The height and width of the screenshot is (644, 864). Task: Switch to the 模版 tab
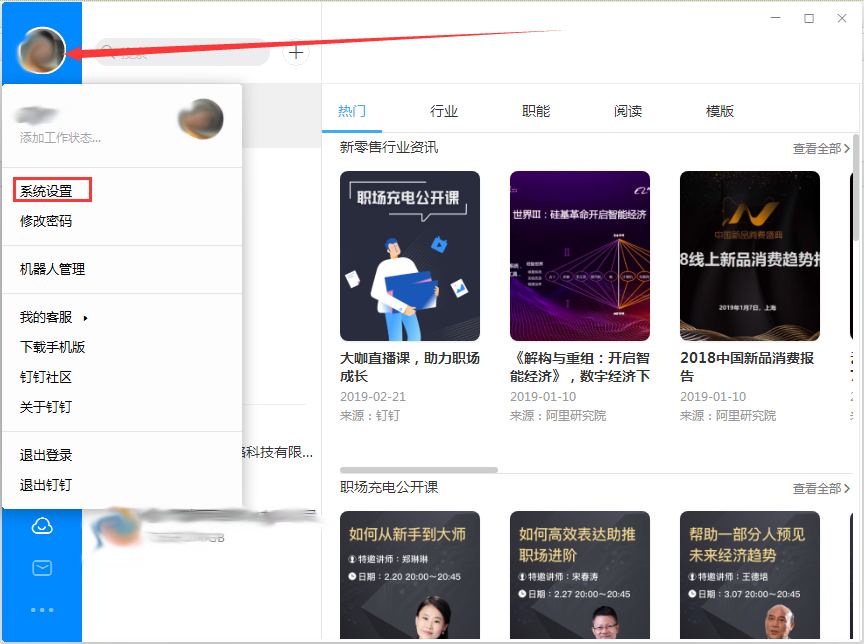click(x=720, y=111)
